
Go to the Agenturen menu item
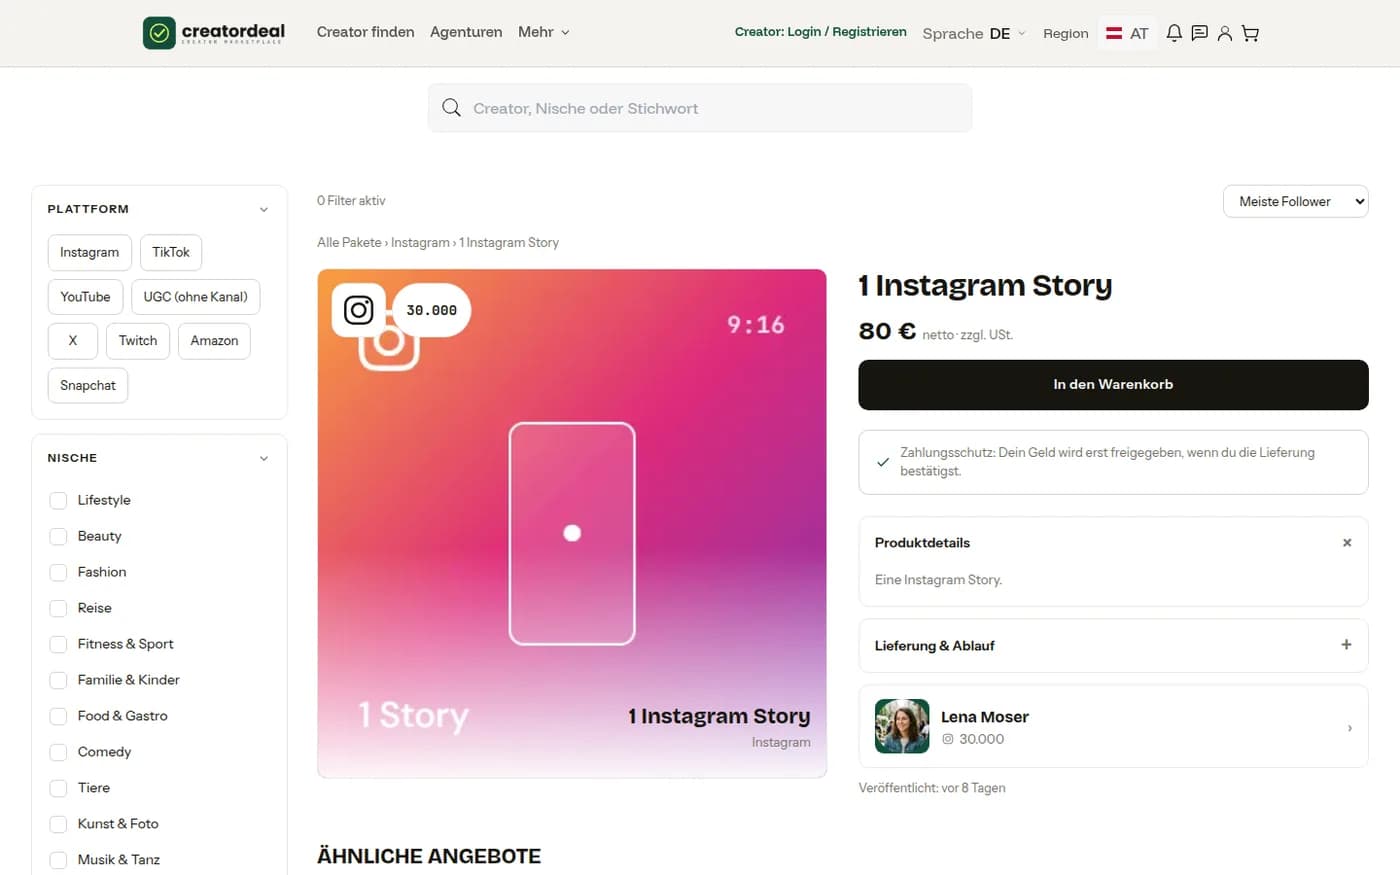coord(466,32)
